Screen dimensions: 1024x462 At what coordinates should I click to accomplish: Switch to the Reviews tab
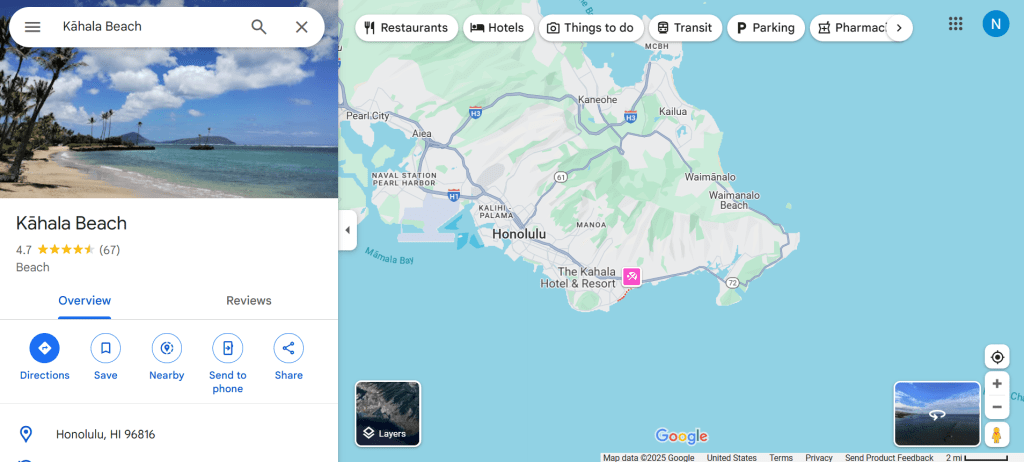coord(249,301)
